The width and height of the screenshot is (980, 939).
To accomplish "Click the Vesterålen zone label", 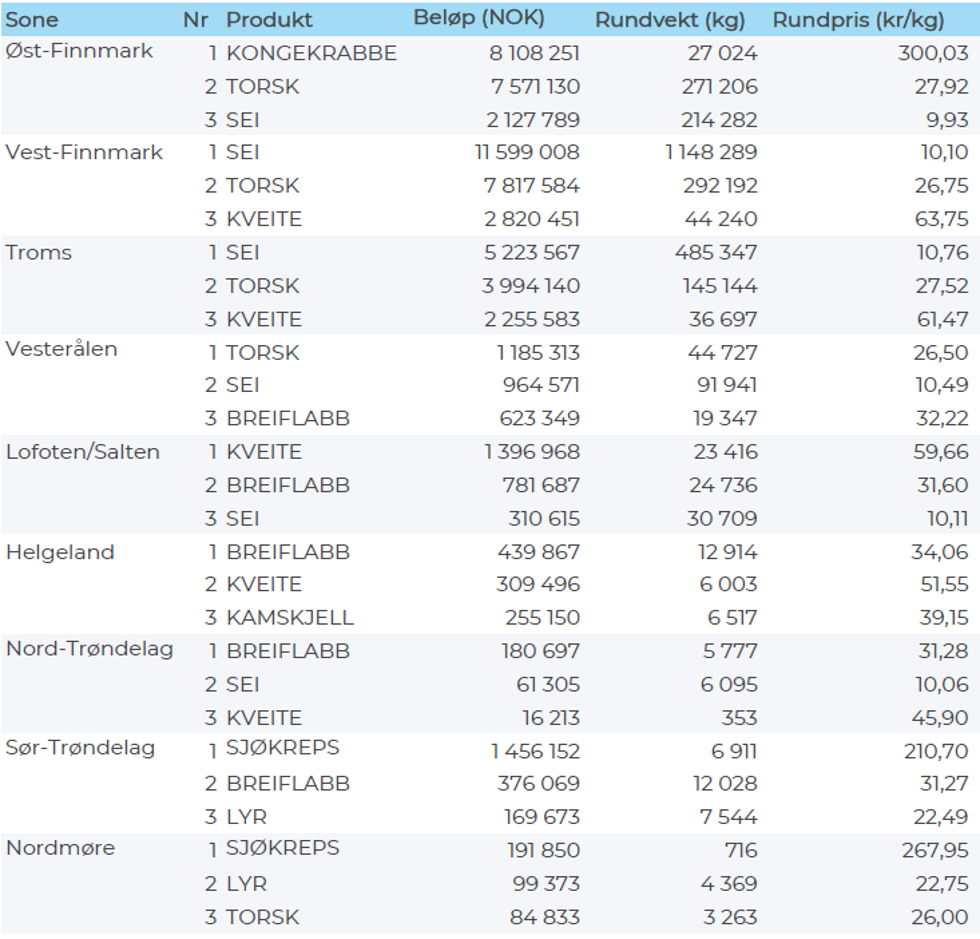I will click(61, 349).
